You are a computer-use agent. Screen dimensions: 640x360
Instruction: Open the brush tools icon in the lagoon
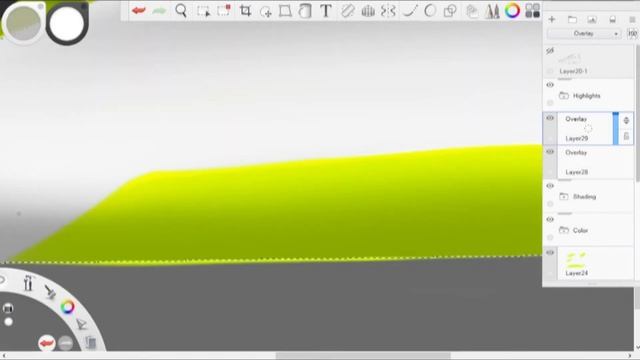pyautogui.click(x=28, y=283)
